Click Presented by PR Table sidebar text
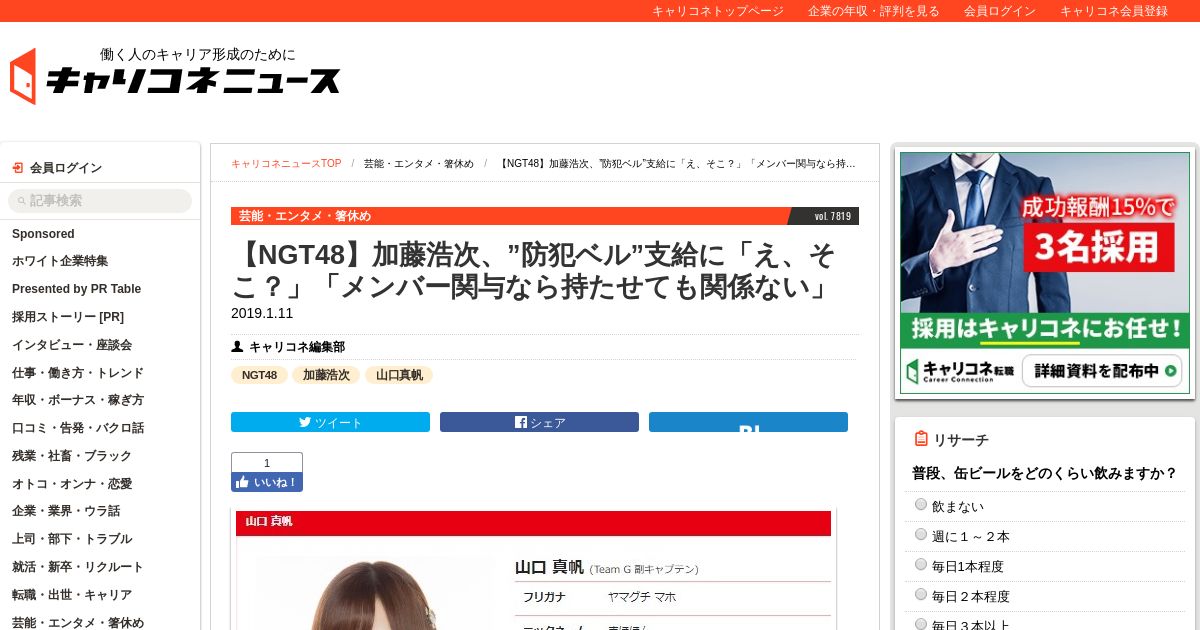The width and height of the screenshot is (1200, 630). click(x=76, y=289)
